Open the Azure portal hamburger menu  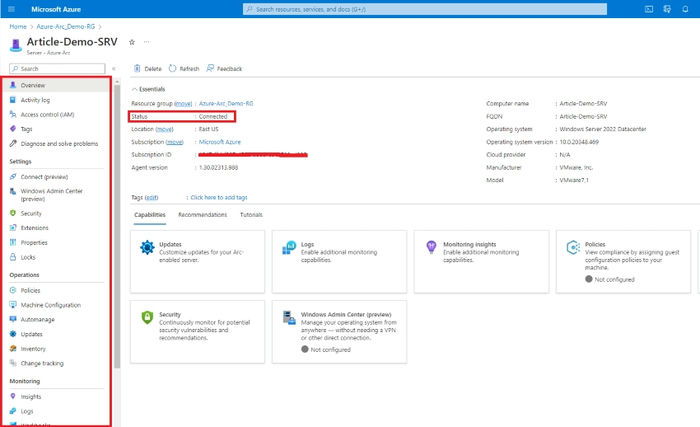coord(12,9)
